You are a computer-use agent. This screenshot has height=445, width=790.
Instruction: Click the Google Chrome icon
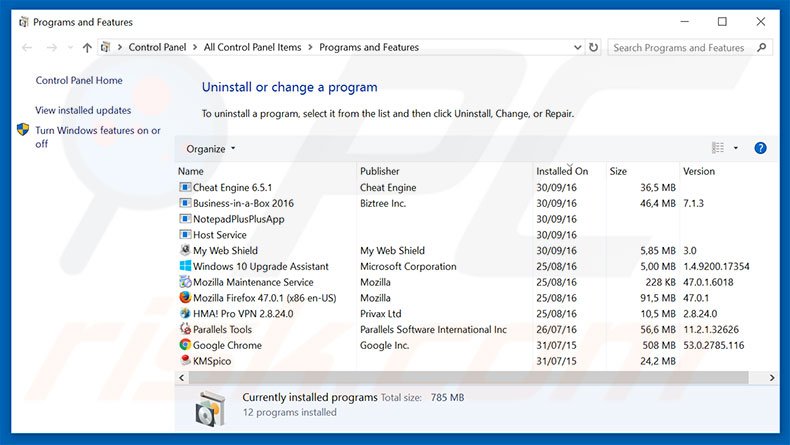(185, 345)
